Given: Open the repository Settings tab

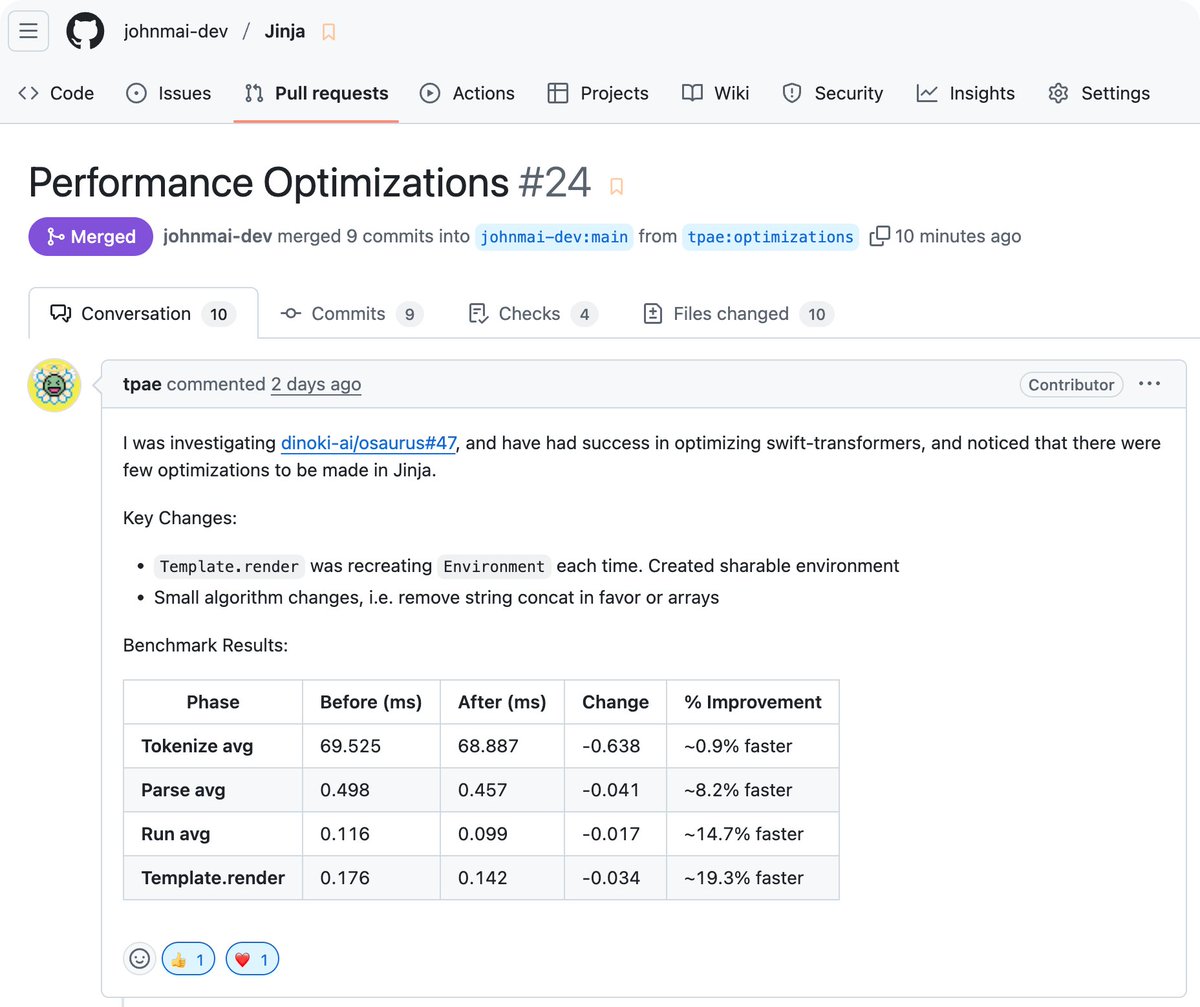Looking at the screenshot, I should [x=1099, y=93].
